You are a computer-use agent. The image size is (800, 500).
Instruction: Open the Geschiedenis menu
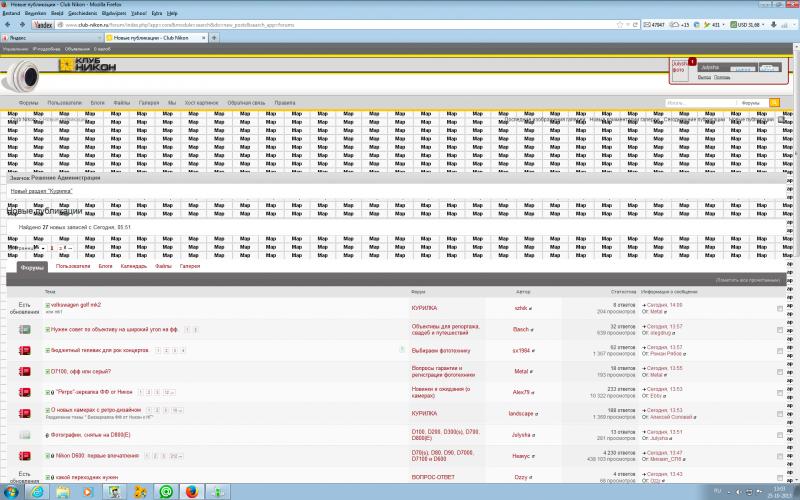[x=82, y=13]
